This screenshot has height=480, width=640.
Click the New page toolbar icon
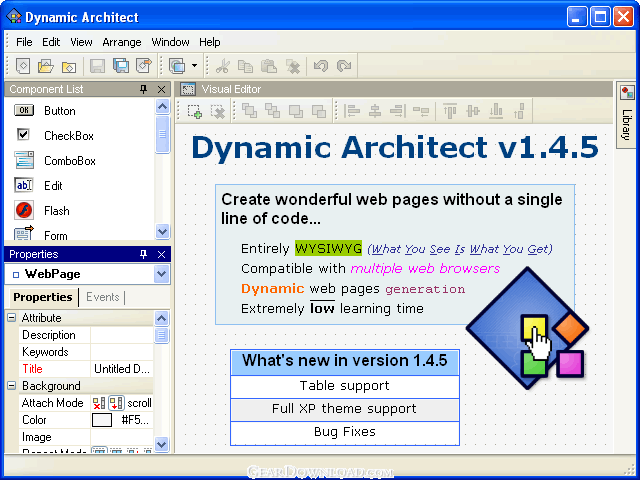(x=23, y=66)
